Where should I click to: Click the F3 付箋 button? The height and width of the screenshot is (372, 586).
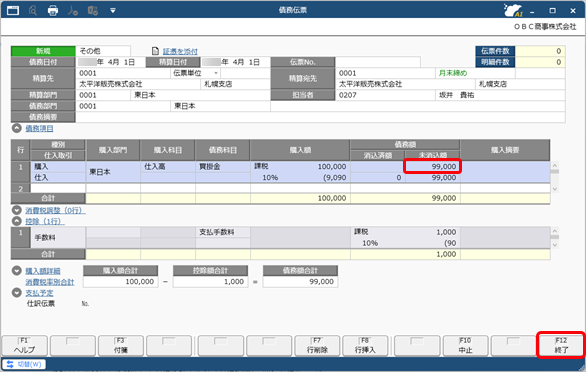(x=121, y=345)
